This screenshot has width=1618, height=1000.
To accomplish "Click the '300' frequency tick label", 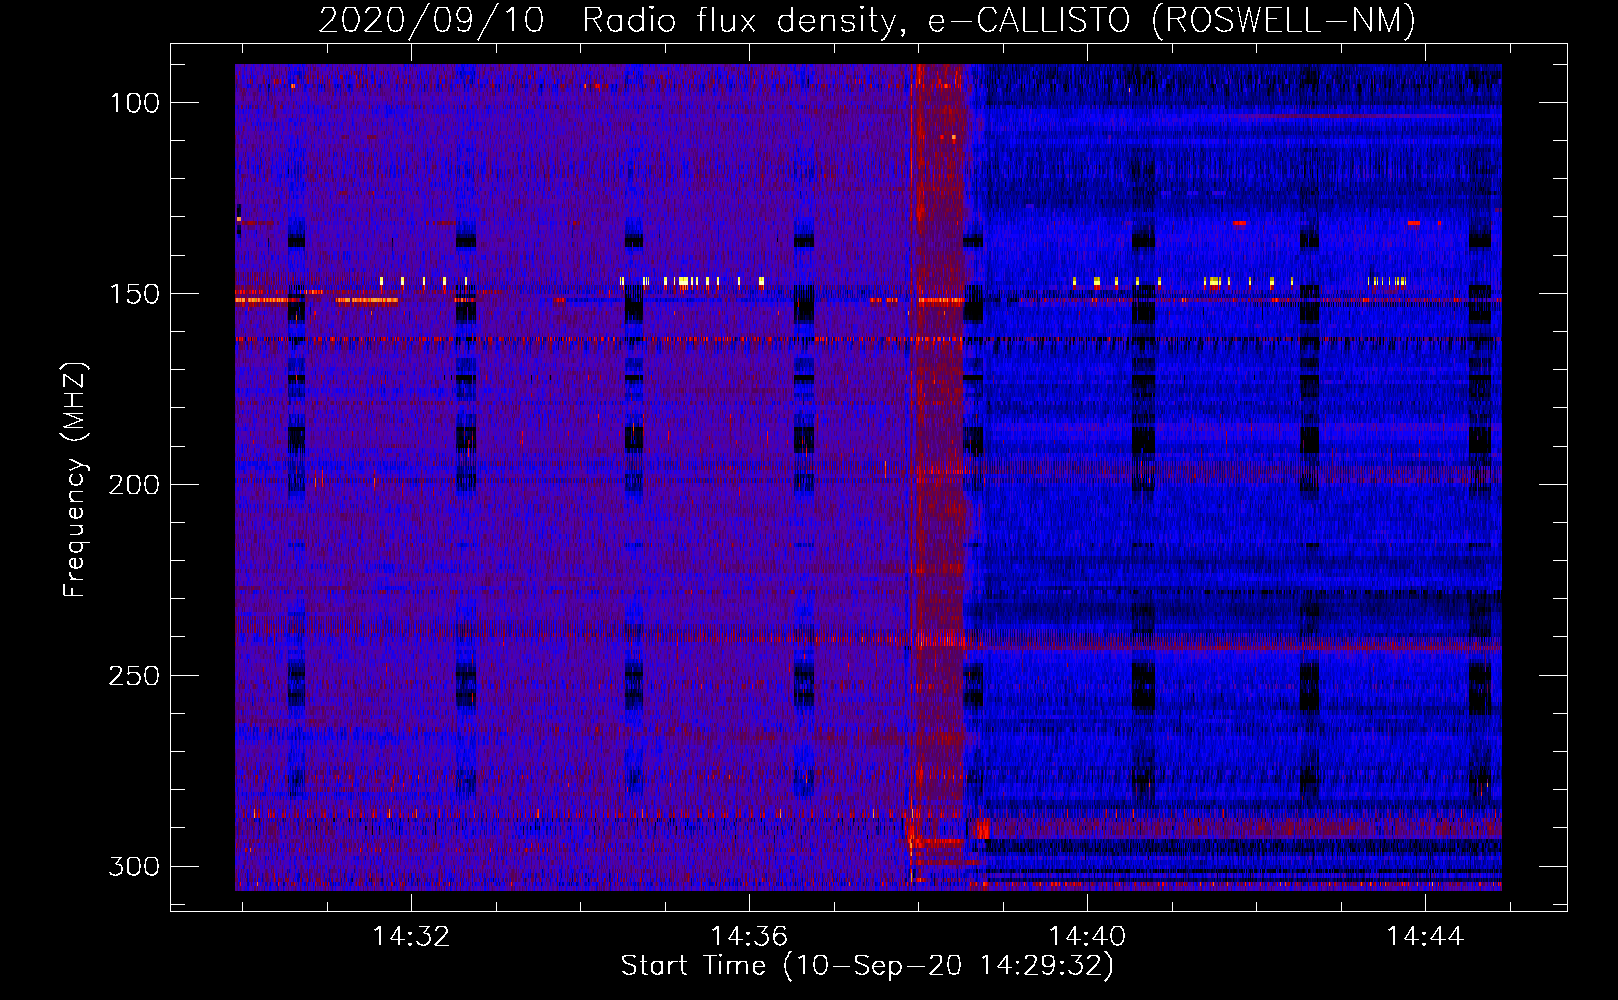I will 134,866.
